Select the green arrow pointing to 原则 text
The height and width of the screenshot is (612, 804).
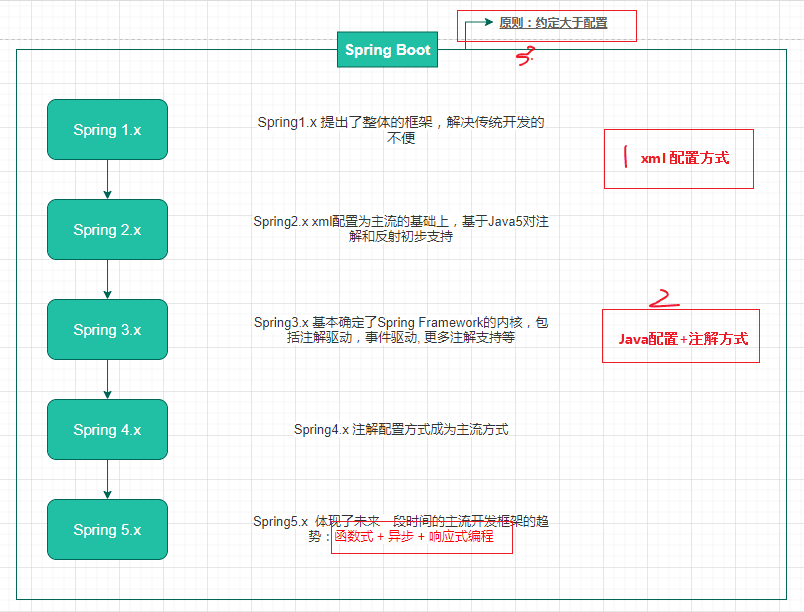pos(478,23)
